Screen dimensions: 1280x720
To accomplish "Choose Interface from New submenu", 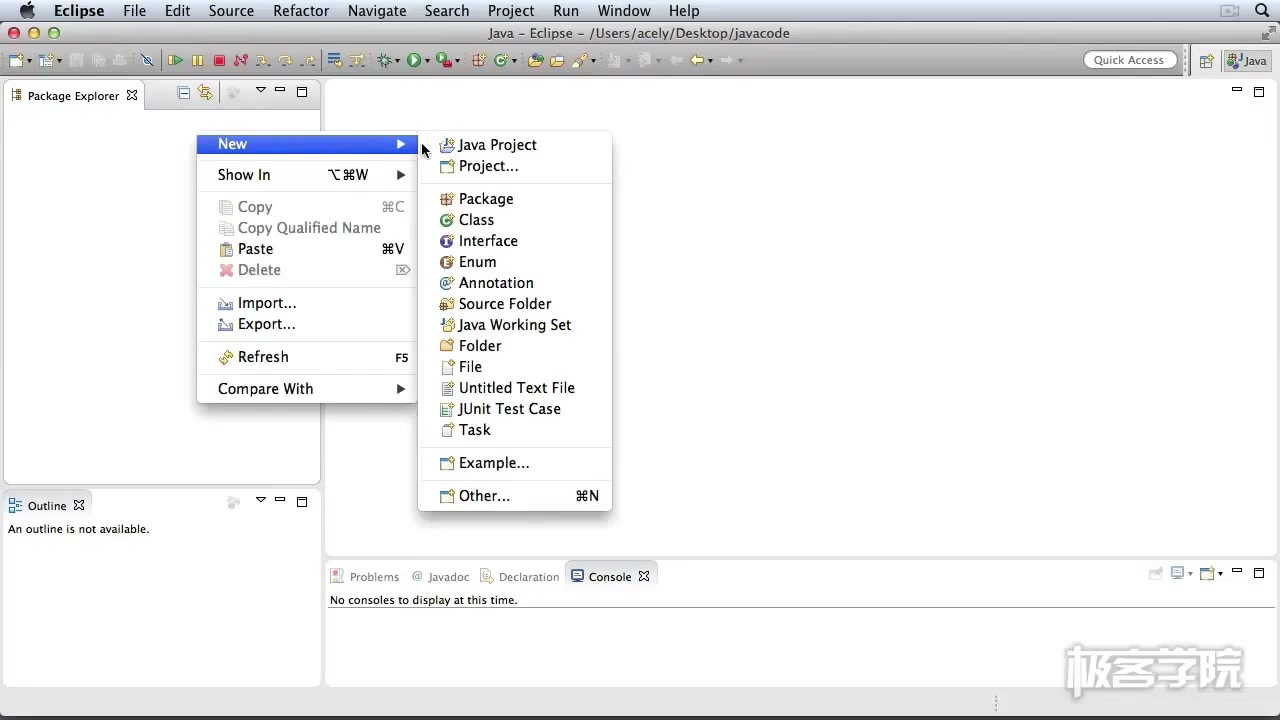I will [514, 240].
